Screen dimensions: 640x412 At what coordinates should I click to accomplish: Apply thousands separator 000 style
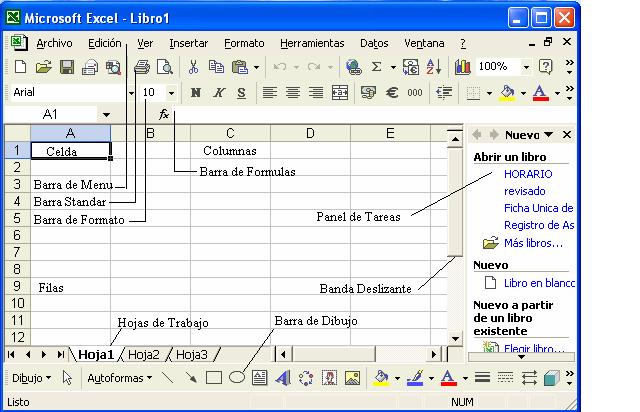pos(415,93)
